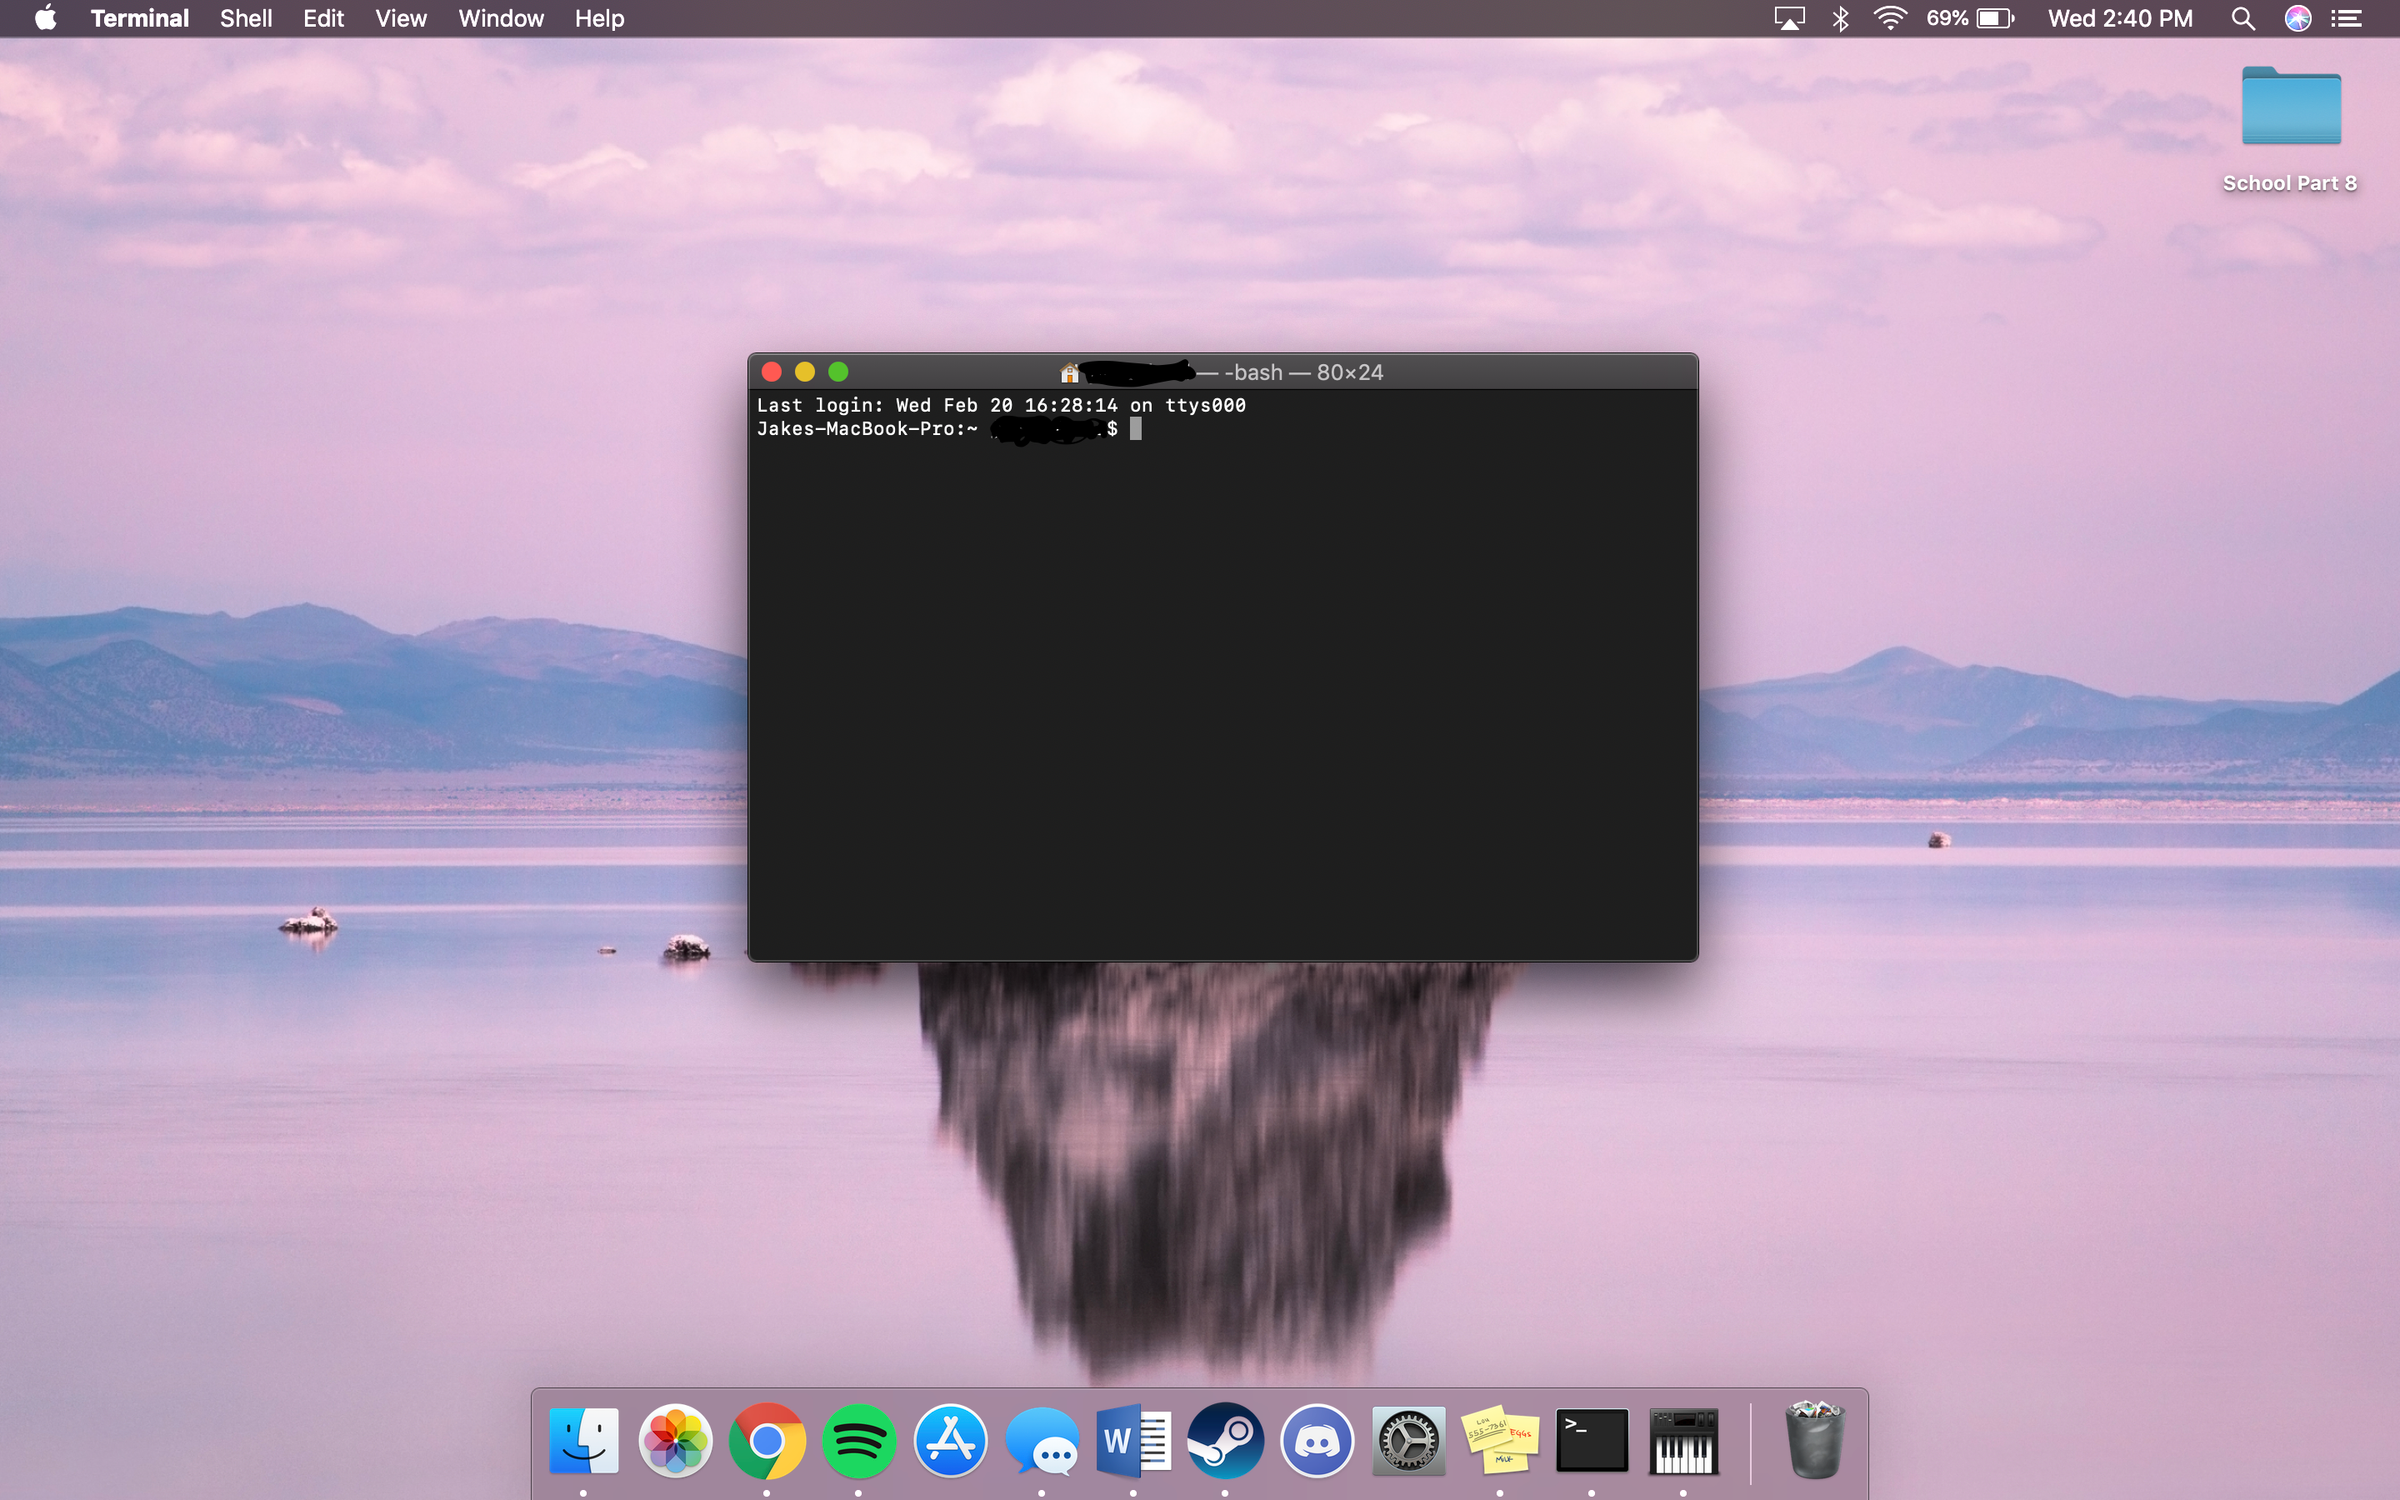Launch Google Chrome from the Dock
This screenshot has width=2400, height=1500.
point(768,1441)
